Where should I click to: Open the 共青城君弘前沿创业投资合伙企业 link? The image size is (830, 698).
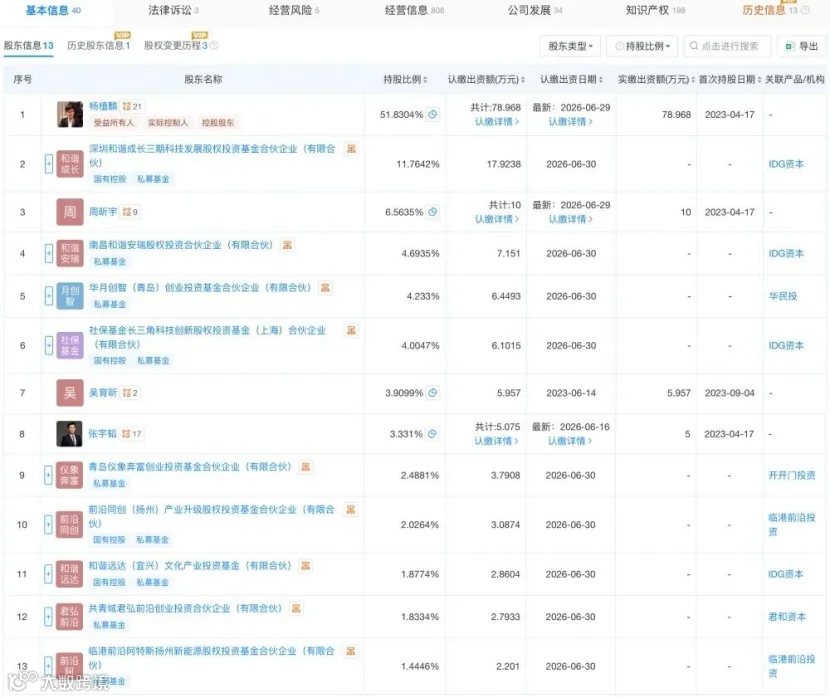pos(185,609)
